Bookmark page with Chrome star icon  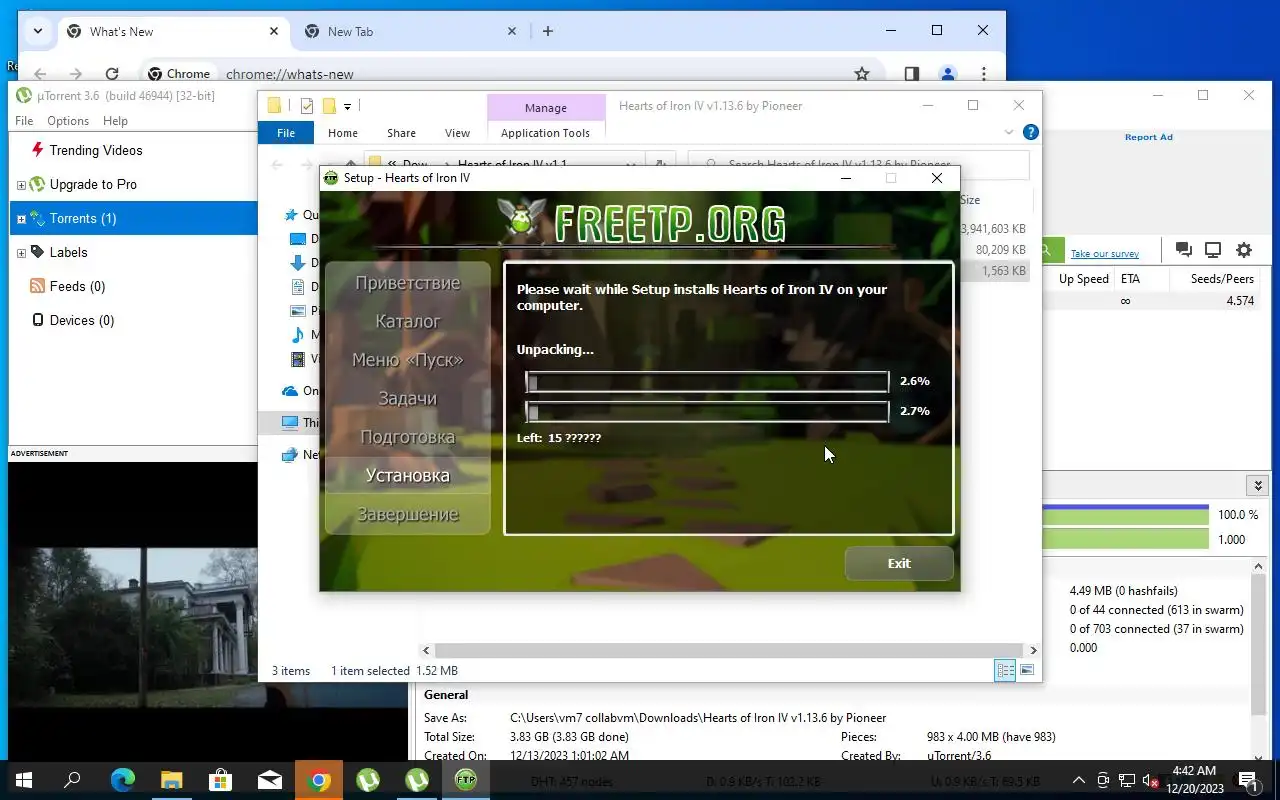pos(862,73)
